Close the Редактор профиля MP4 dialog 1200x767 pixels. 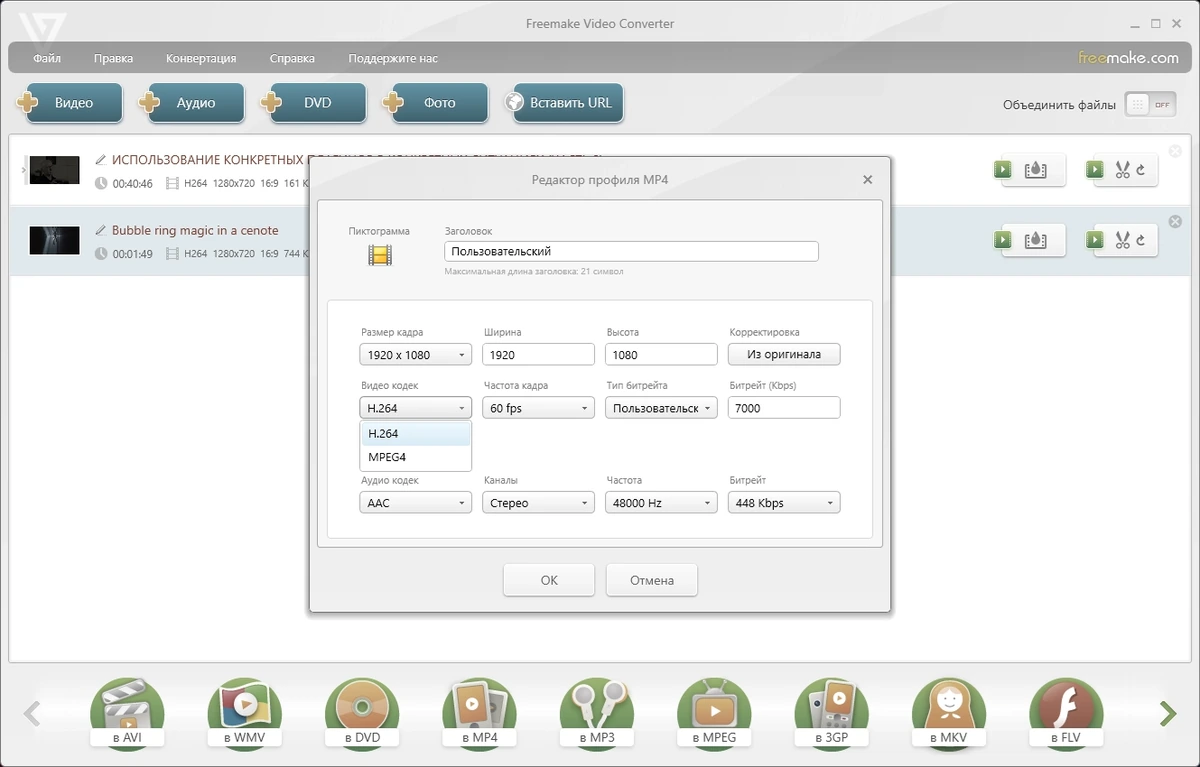(x=867, y=180)
